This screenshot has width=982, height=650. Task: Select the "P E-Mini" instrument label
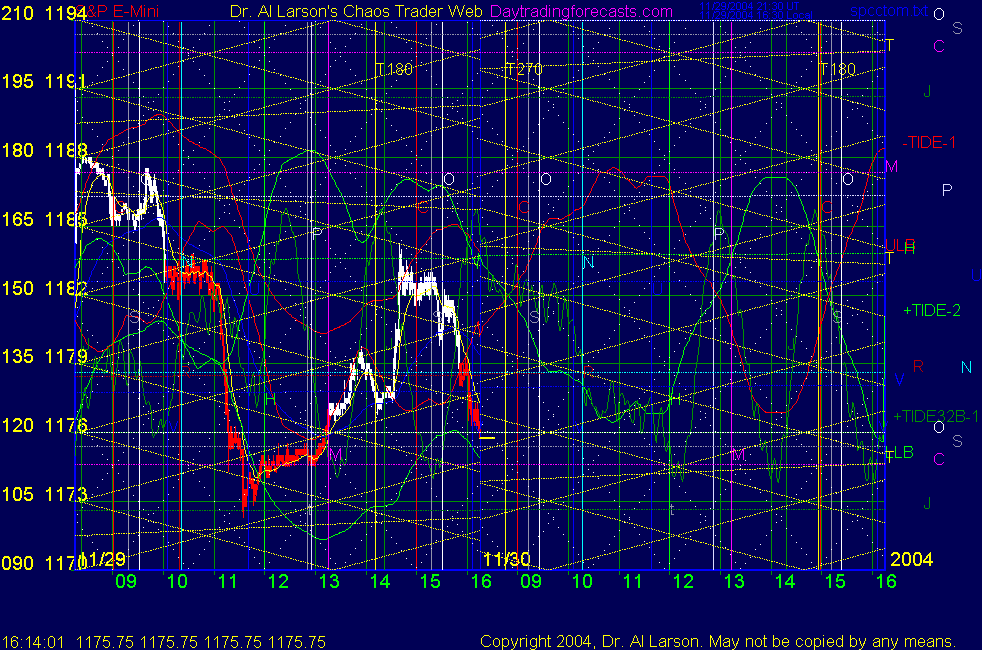(x=127, y=11)
